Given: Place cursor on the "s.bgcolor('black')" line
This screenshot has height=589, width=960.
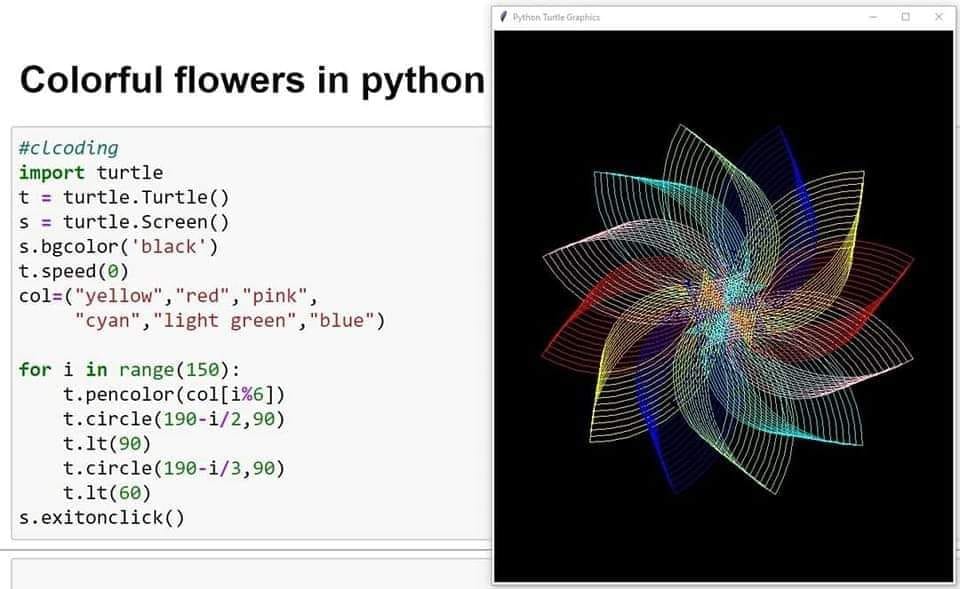Looking at the screenshot, I should click(118, 247).
